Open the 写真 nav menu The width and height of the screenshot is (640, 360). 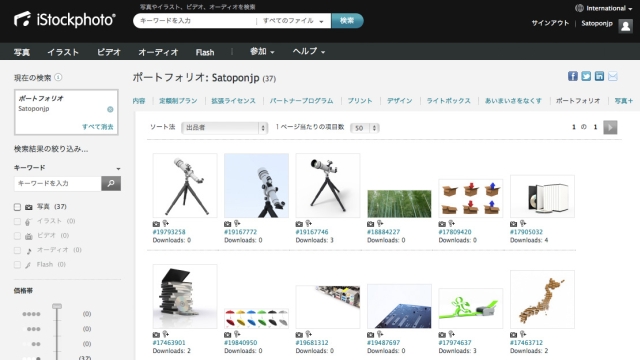tap(22, 52)
